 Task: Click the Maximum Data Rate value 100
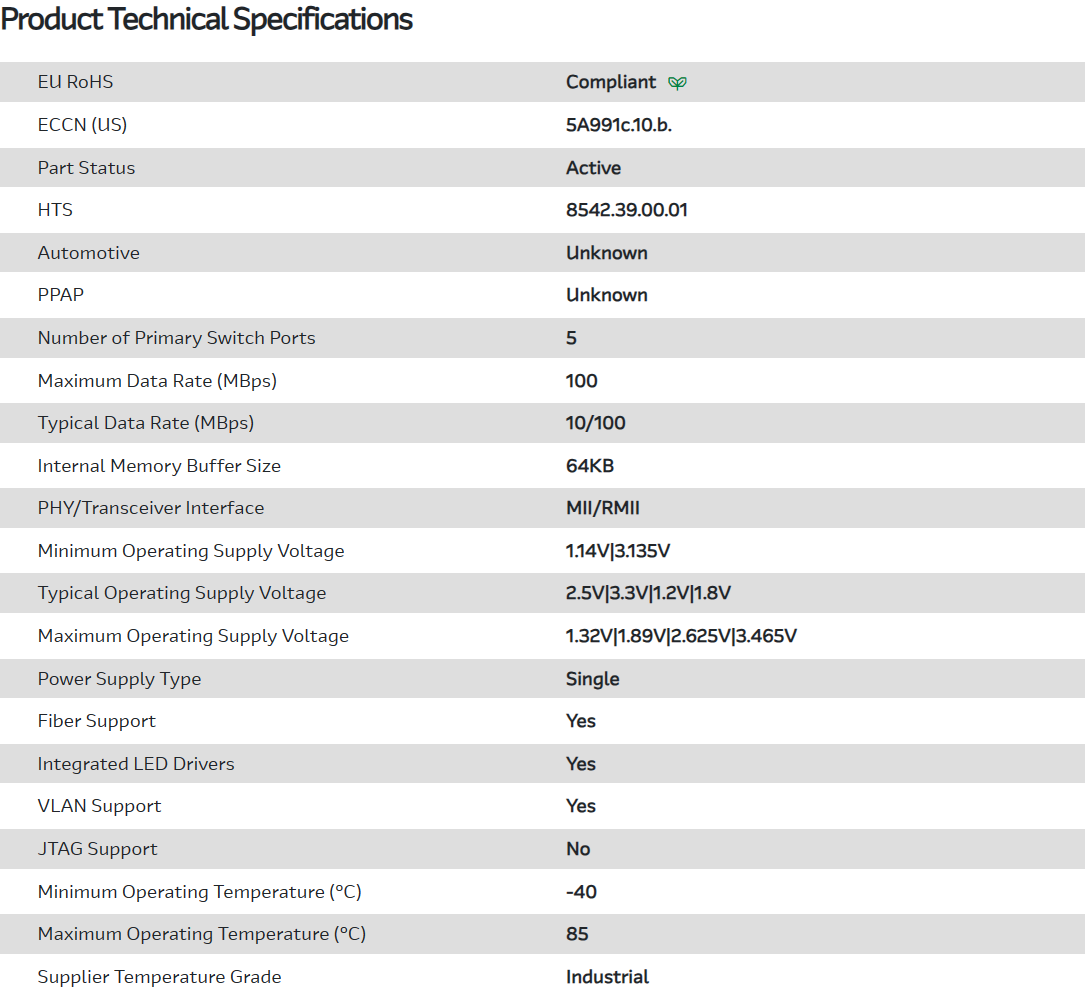click(x=581, y=381)
